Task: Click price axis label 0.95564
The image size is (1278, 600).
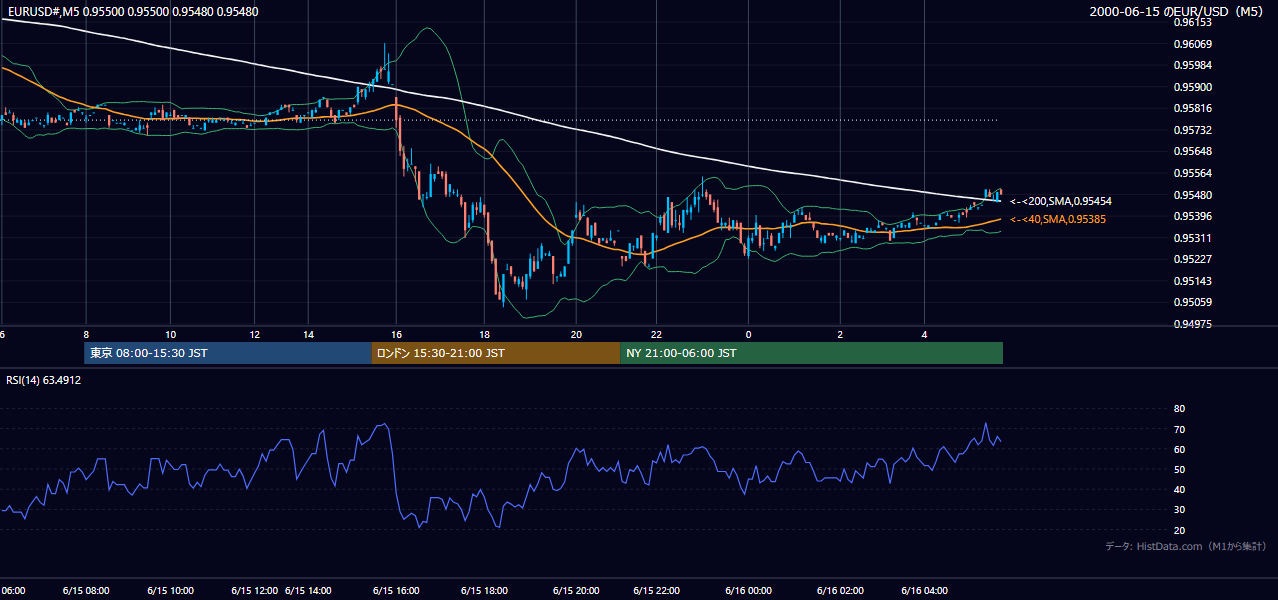Action: (1193, 173)
